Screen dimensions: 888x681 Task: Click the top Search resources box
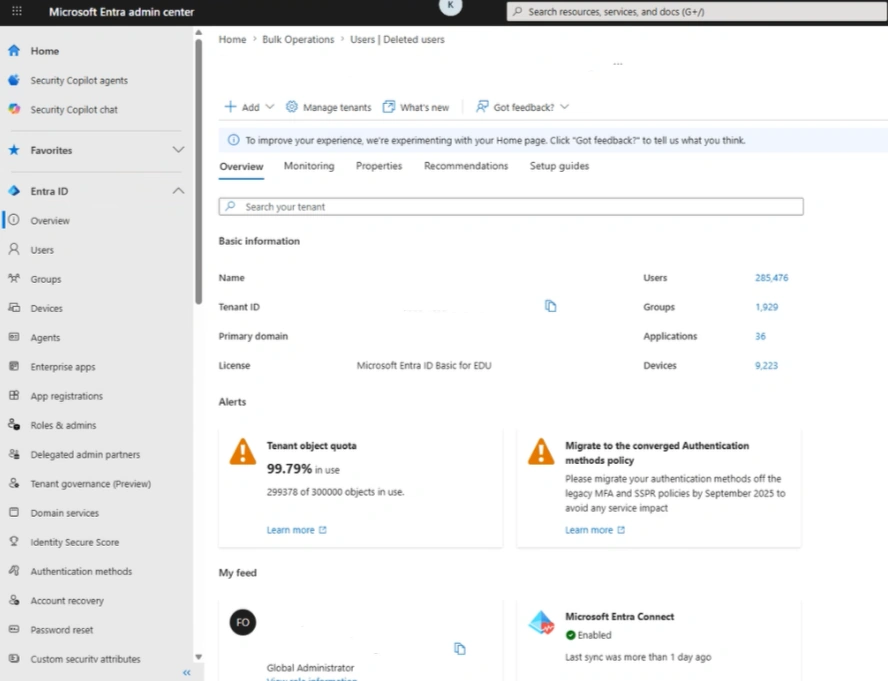tap(697, 11)
